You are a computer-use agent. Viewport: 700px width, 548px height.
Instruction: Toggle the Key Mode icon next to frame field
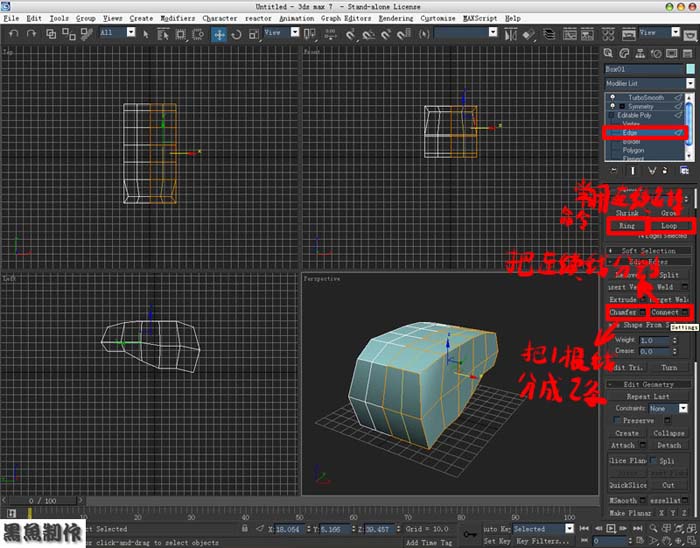pos(584,540)
